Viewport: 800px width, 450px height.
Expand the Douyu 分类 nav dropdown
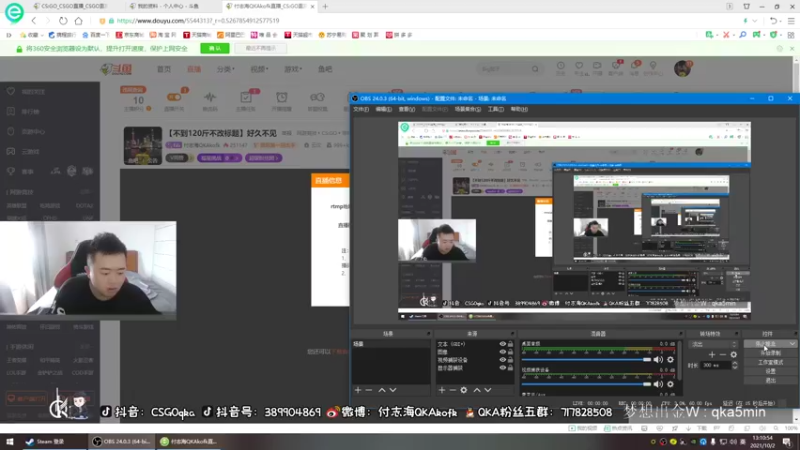click(x=225, y=69)
